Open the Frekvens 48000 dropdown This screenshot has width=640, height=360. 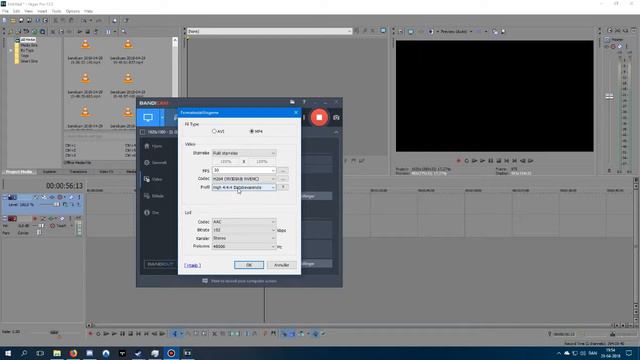point(244,246)
